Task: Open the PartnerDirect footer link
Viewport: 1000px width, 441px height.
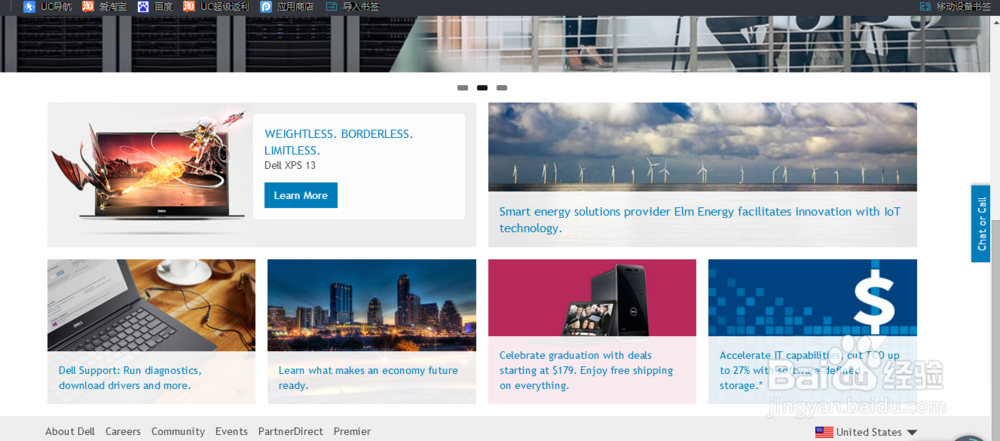Action: (291, 431)
